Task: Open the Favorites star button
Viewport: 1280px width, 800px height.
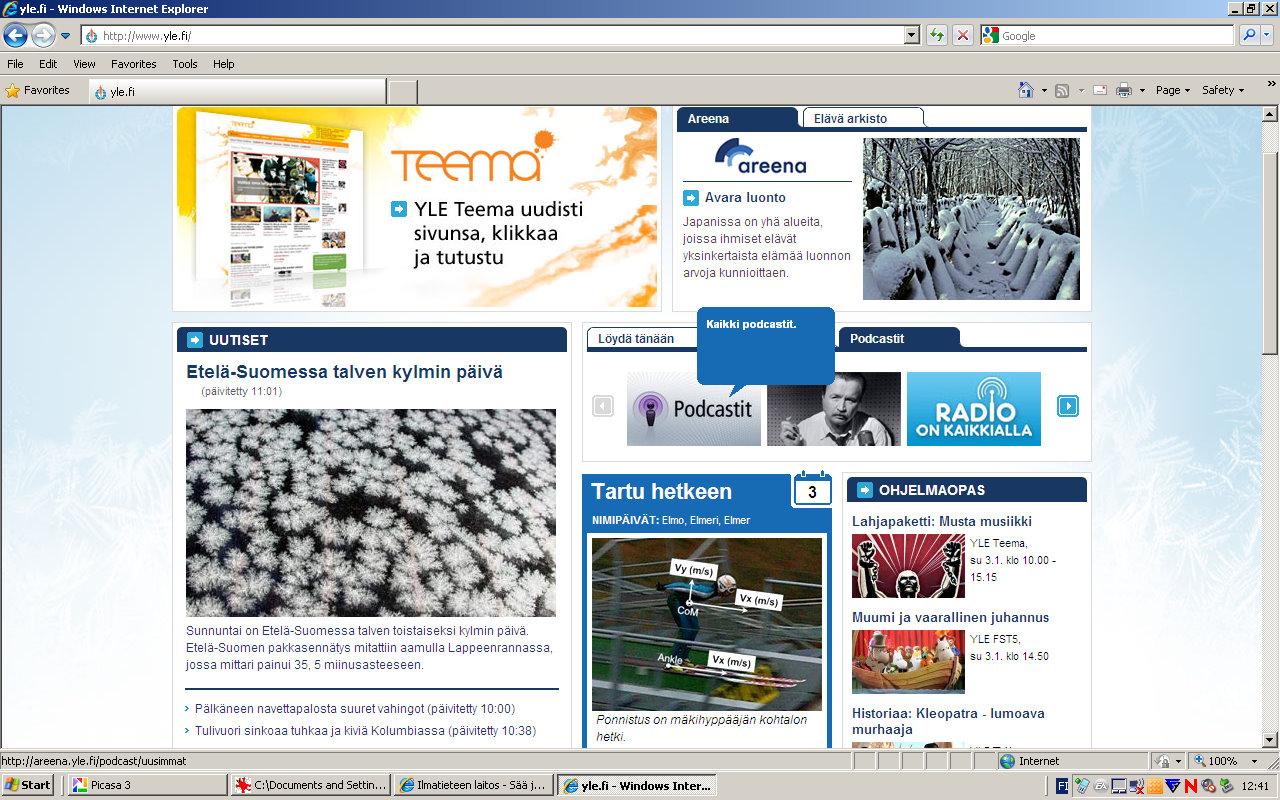Action: click(38, 90)
